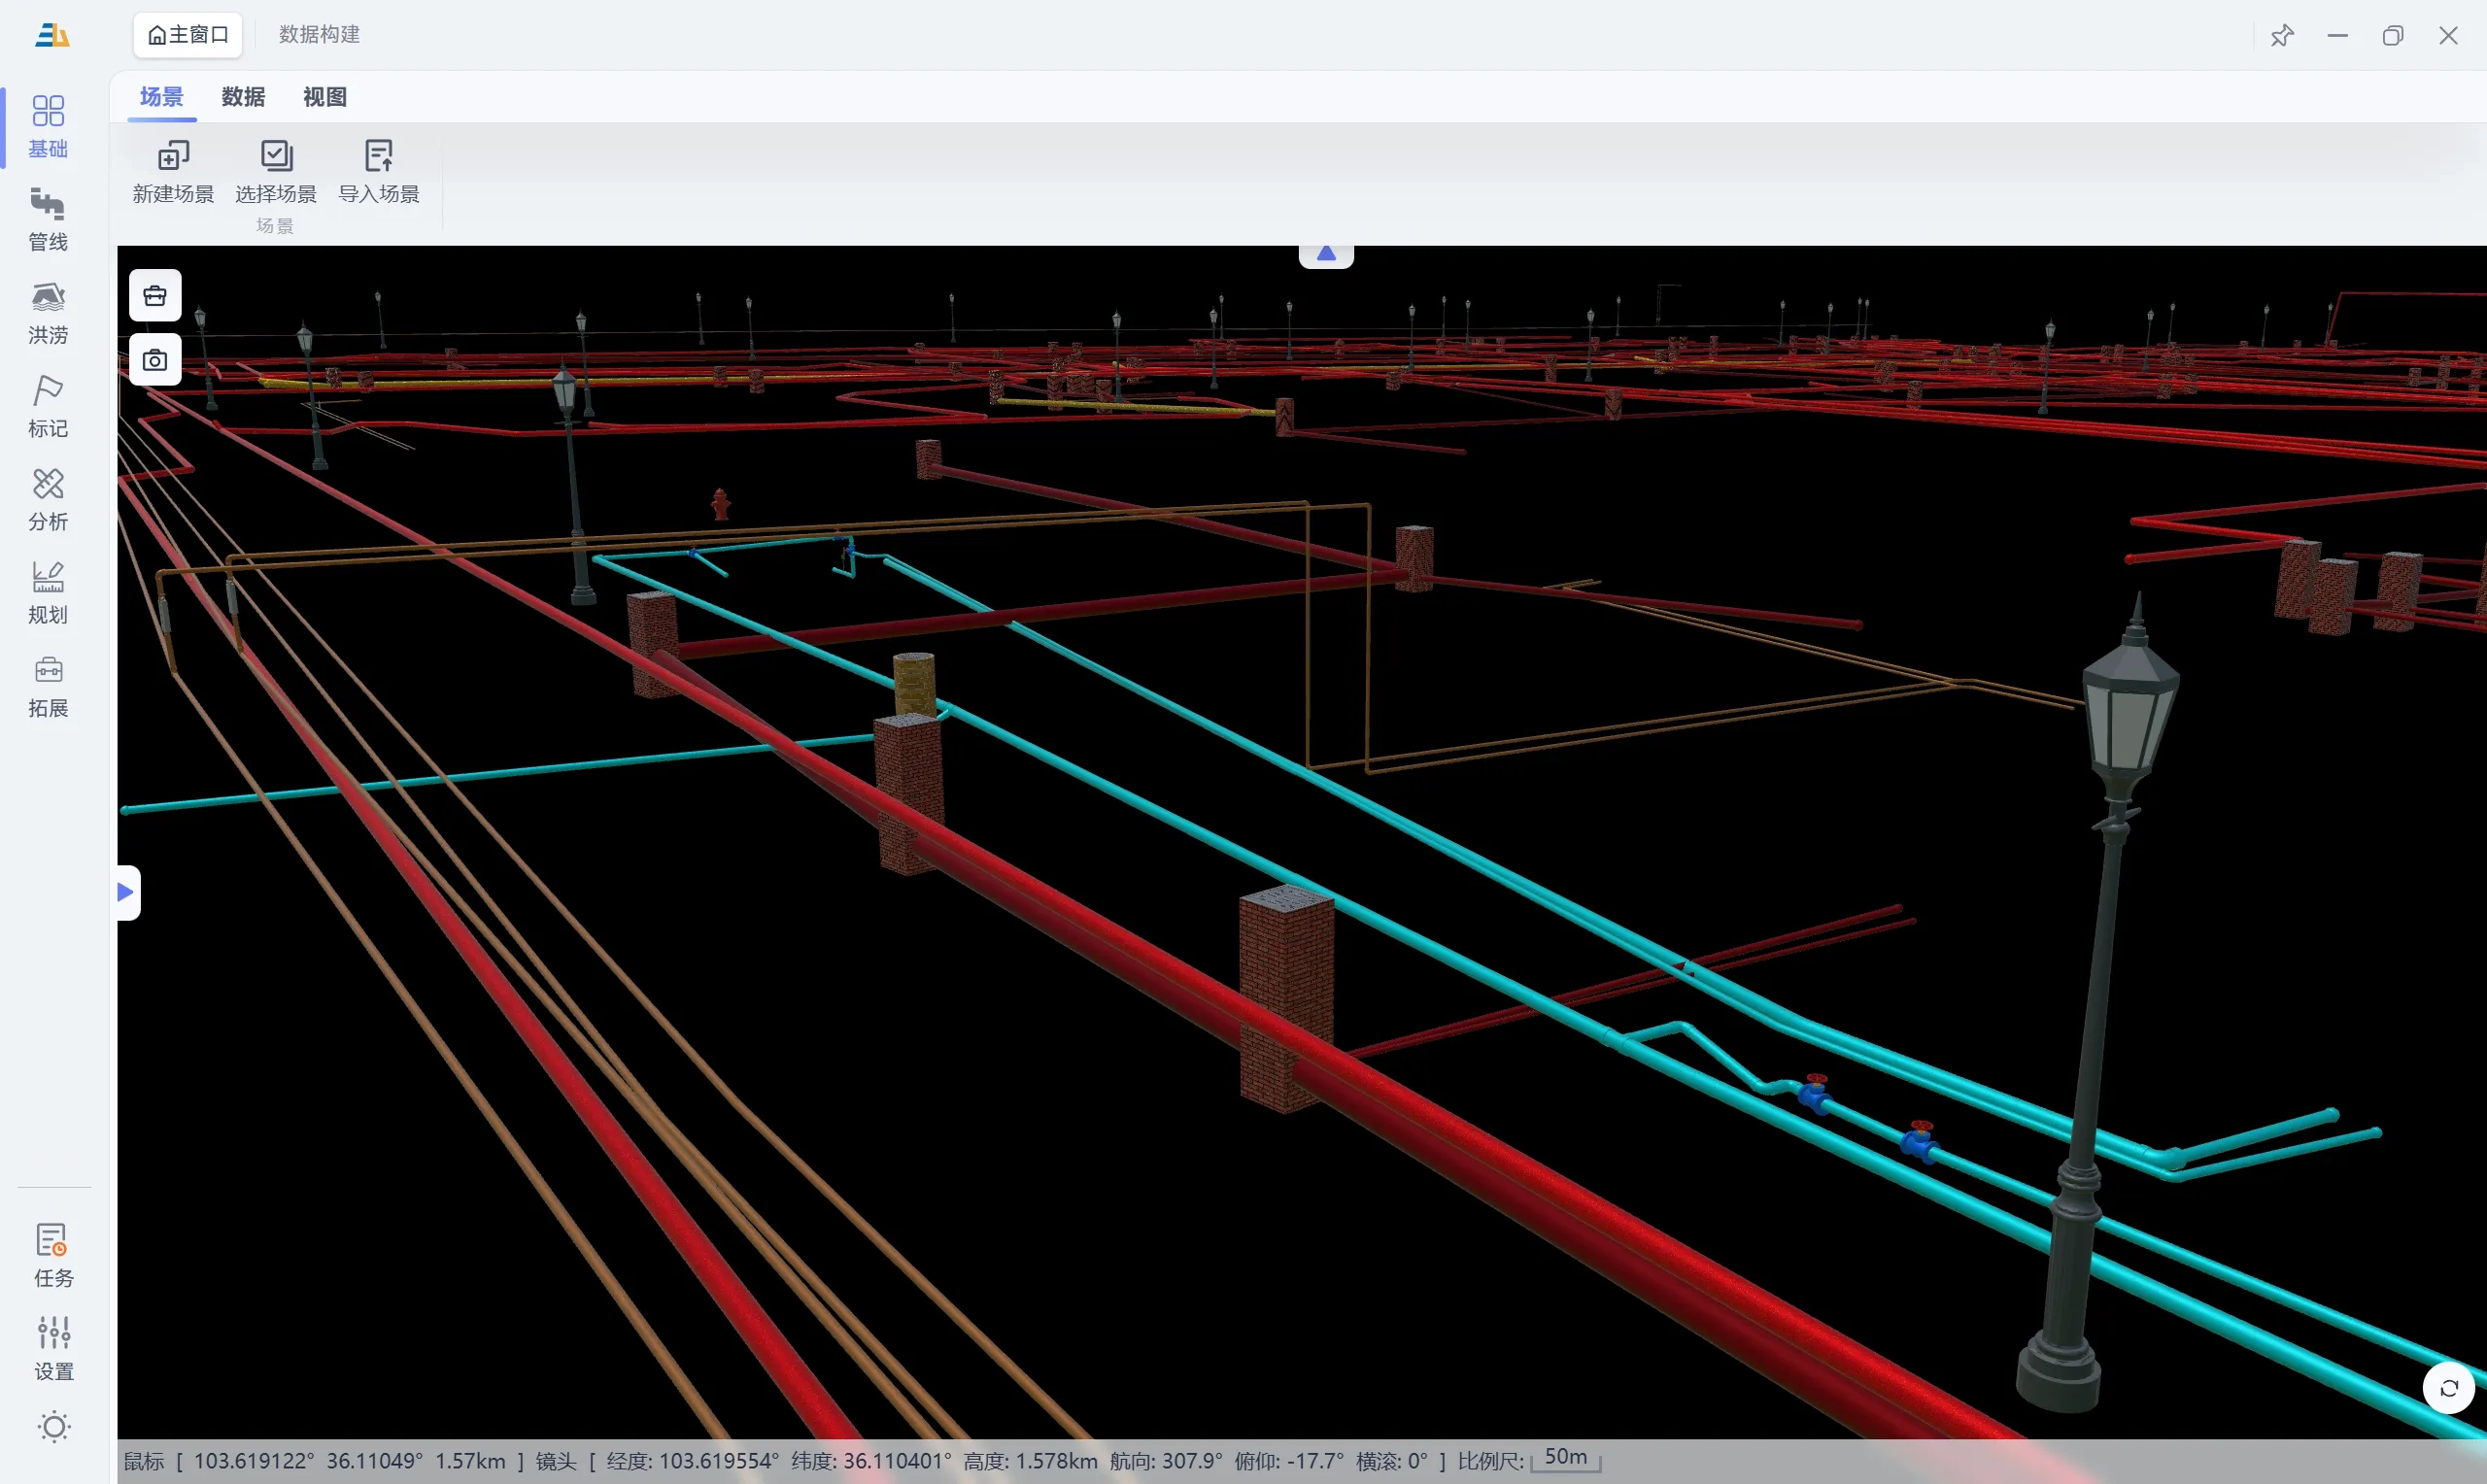Click 新建场景 new scene tool
Image resolution: width=2487 pixels, height=1484 pixels.
(173, 172)
